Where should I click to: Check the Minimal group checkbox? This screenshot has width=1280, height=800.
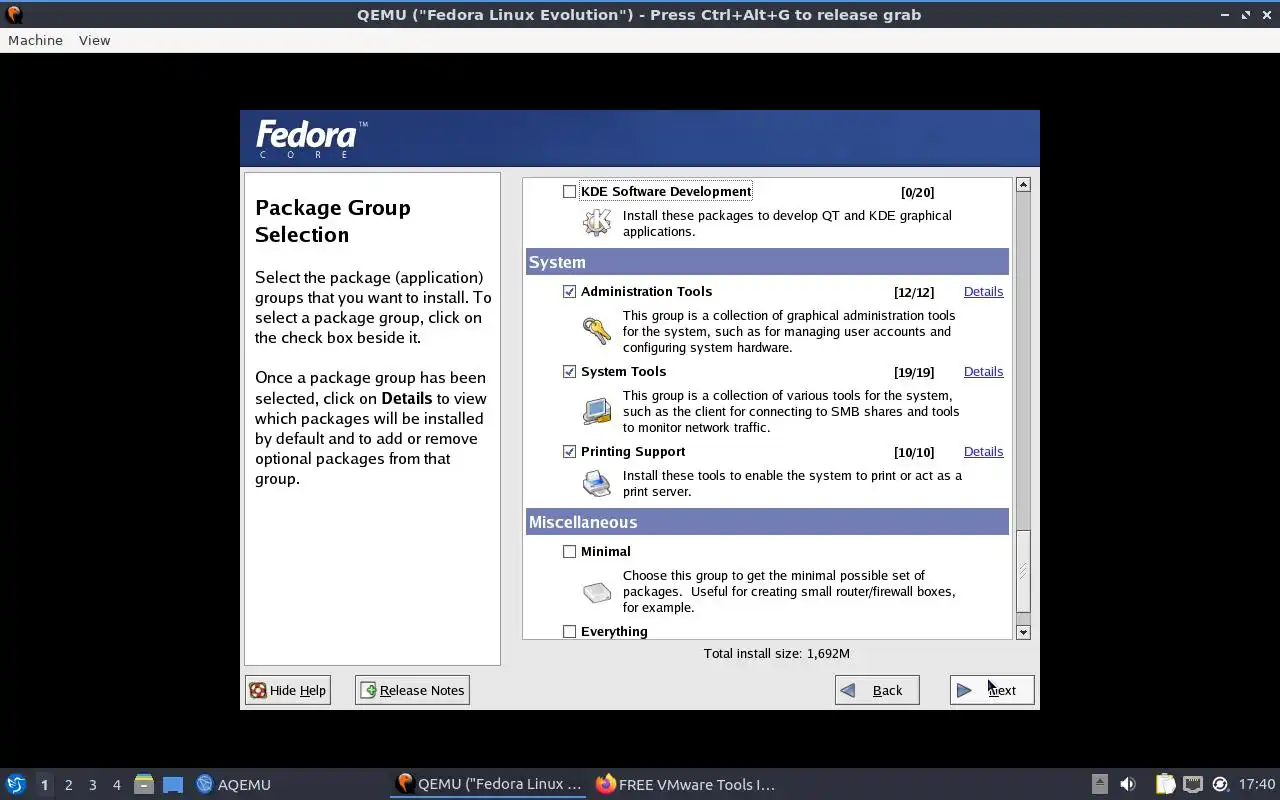pyautogui.click(x=569, y=551)
